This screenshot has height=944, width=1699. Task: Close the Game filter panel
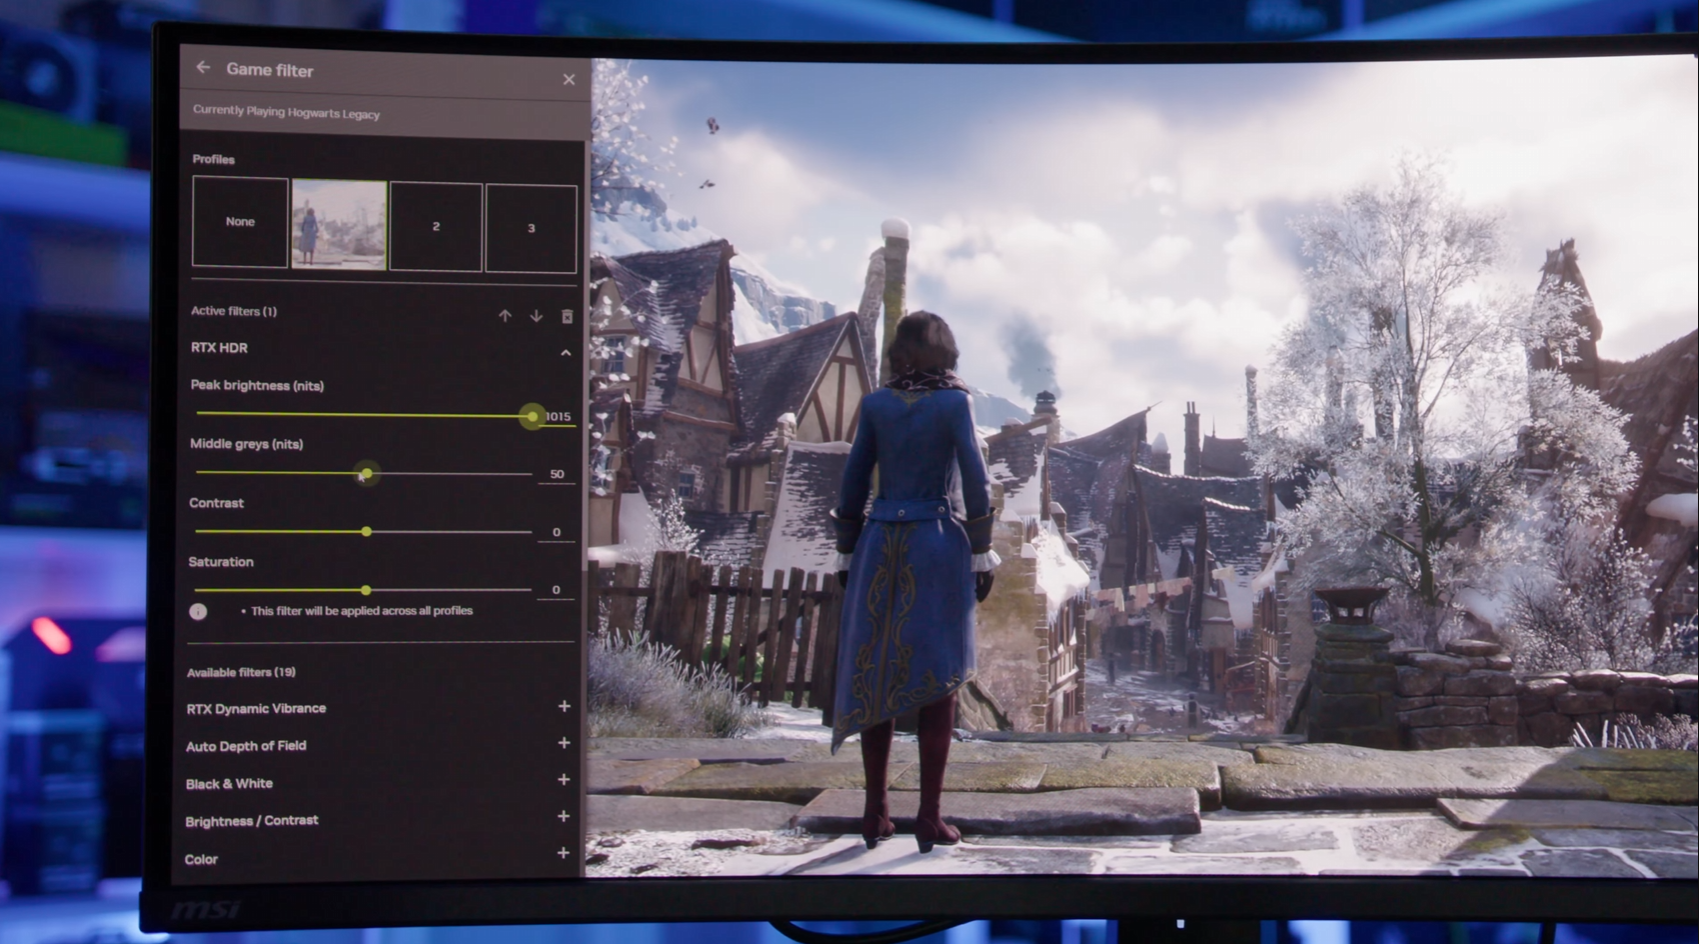click(569, 79)
